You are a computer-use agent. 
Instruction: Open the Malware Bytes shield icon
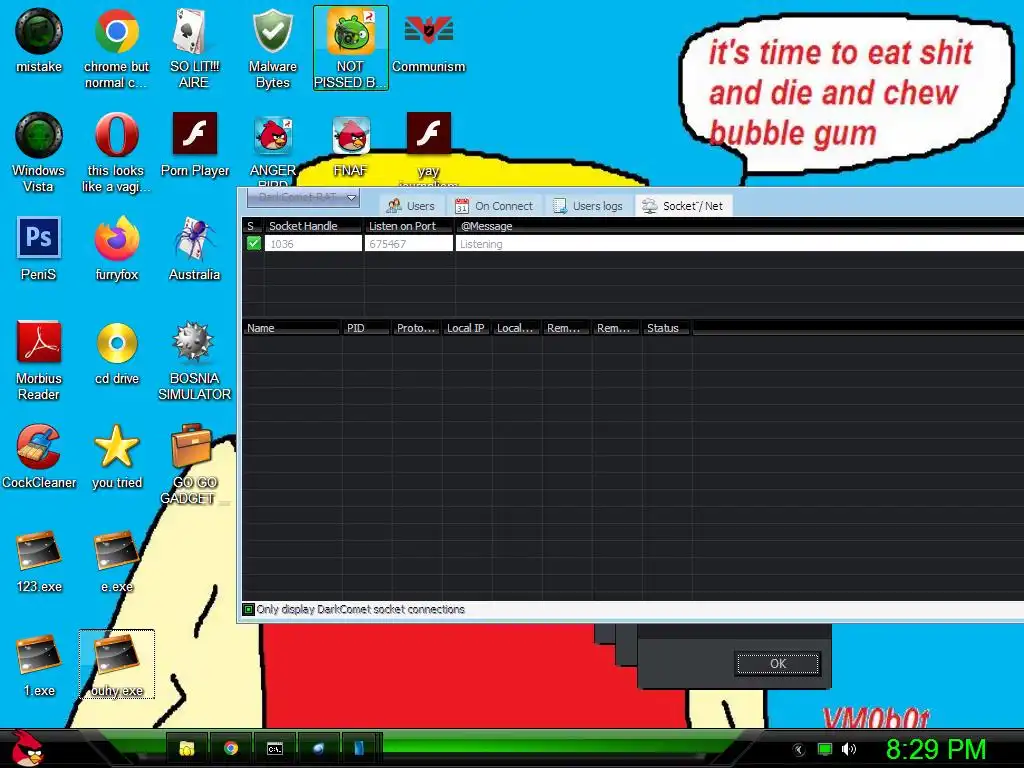point(272,49)
